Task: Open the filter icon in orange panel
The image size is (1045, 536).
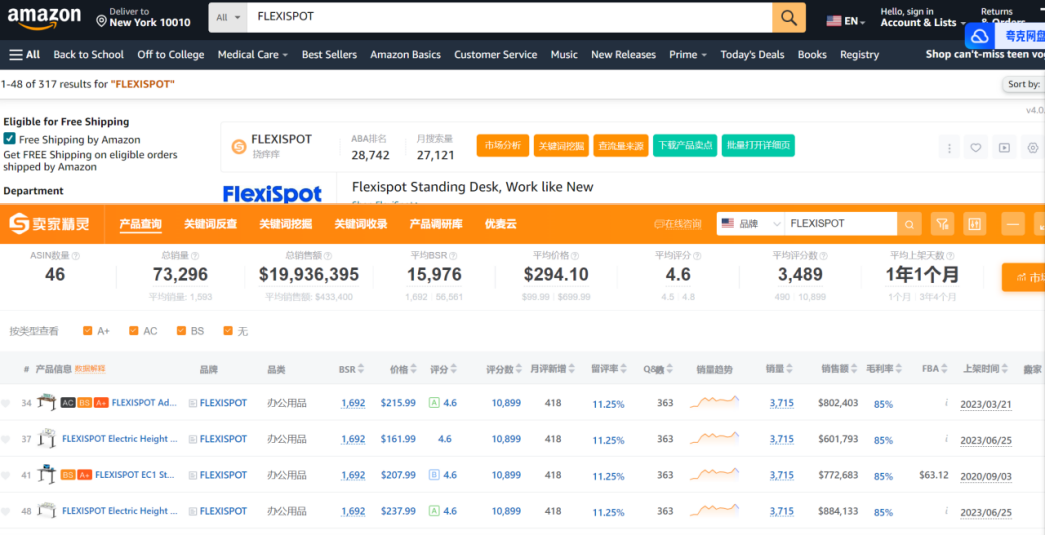Action: click(941, 224)
